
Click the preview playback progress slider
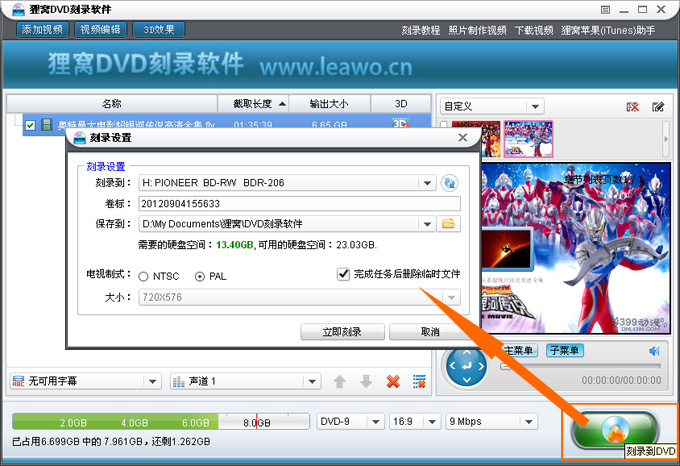pos(580,366)
